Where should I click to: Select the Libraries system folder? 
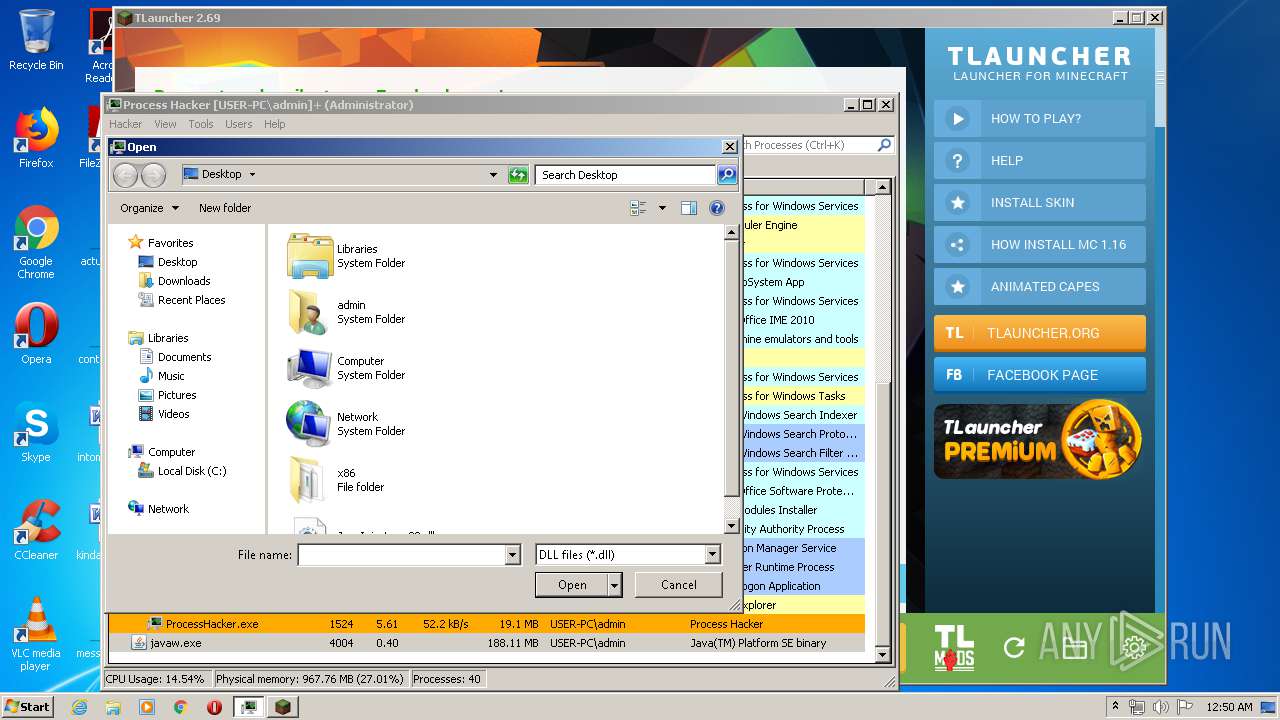(x=346, y=256)
